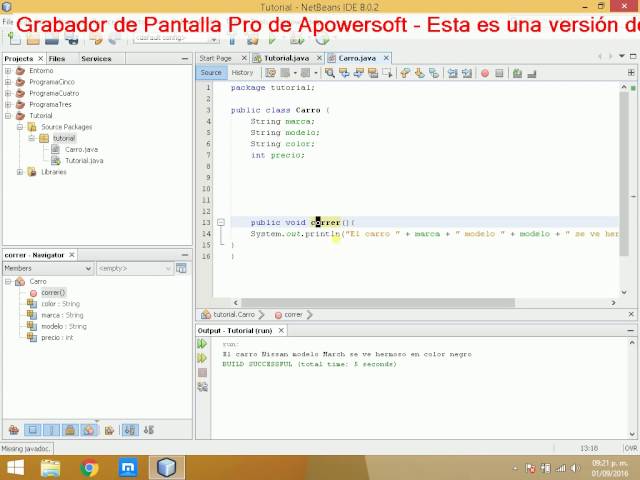Image resolution: width=640 pixels, height=480 pixels.
Task: Collapse the correr method code fold
Action: point(221,222)
